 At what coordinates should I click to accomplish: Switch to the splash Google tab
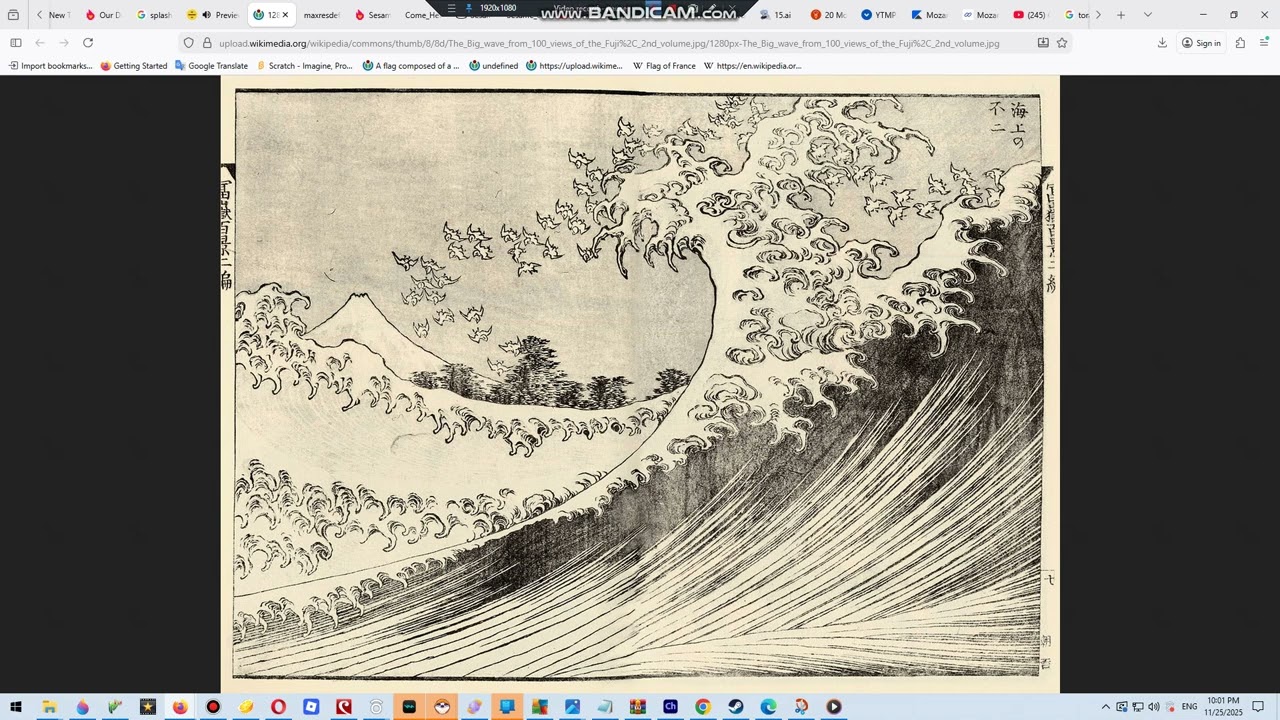(x=155, y=15)
